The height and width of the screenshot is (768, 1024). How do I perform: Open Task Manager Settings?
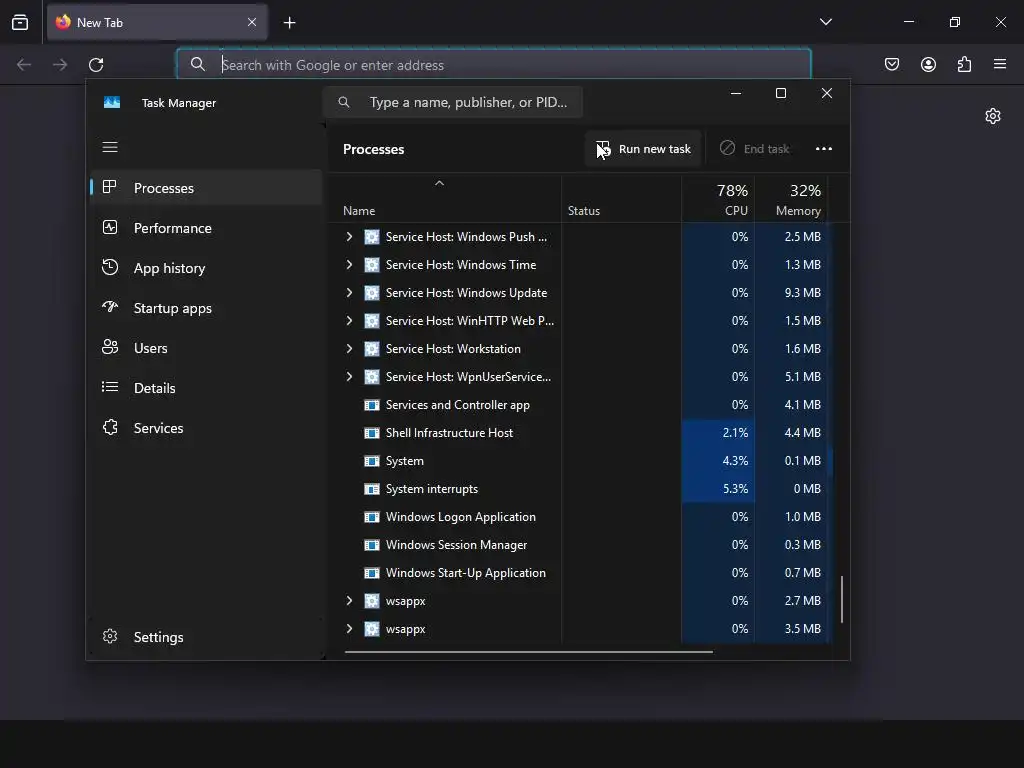tap(206, 637)
